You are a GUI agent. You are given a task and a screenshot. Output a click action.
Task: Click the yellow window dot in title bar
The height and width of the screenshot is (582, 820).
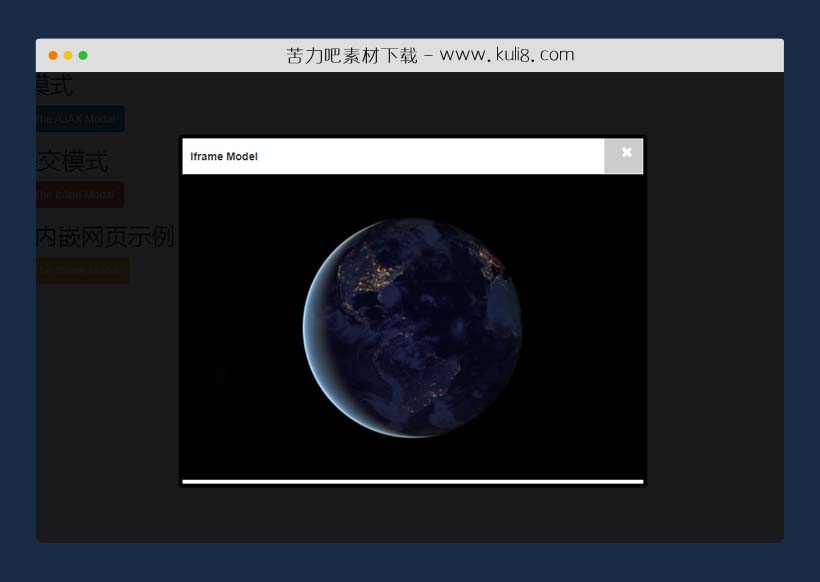click(68, 55)
